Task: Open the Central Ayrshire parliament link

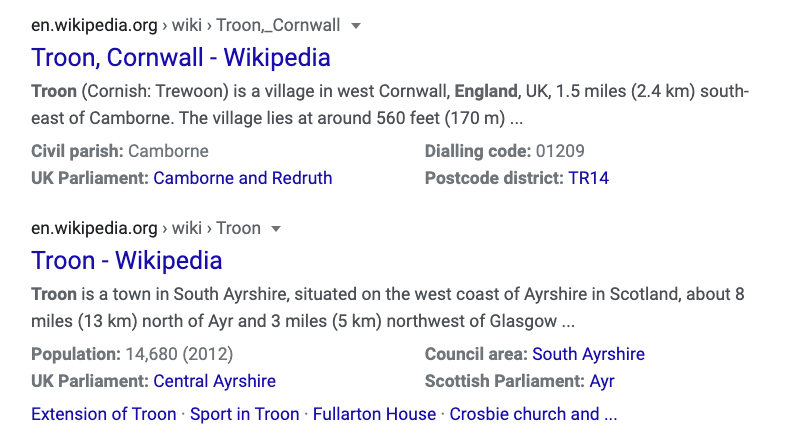Action: [x=214, y=381]
